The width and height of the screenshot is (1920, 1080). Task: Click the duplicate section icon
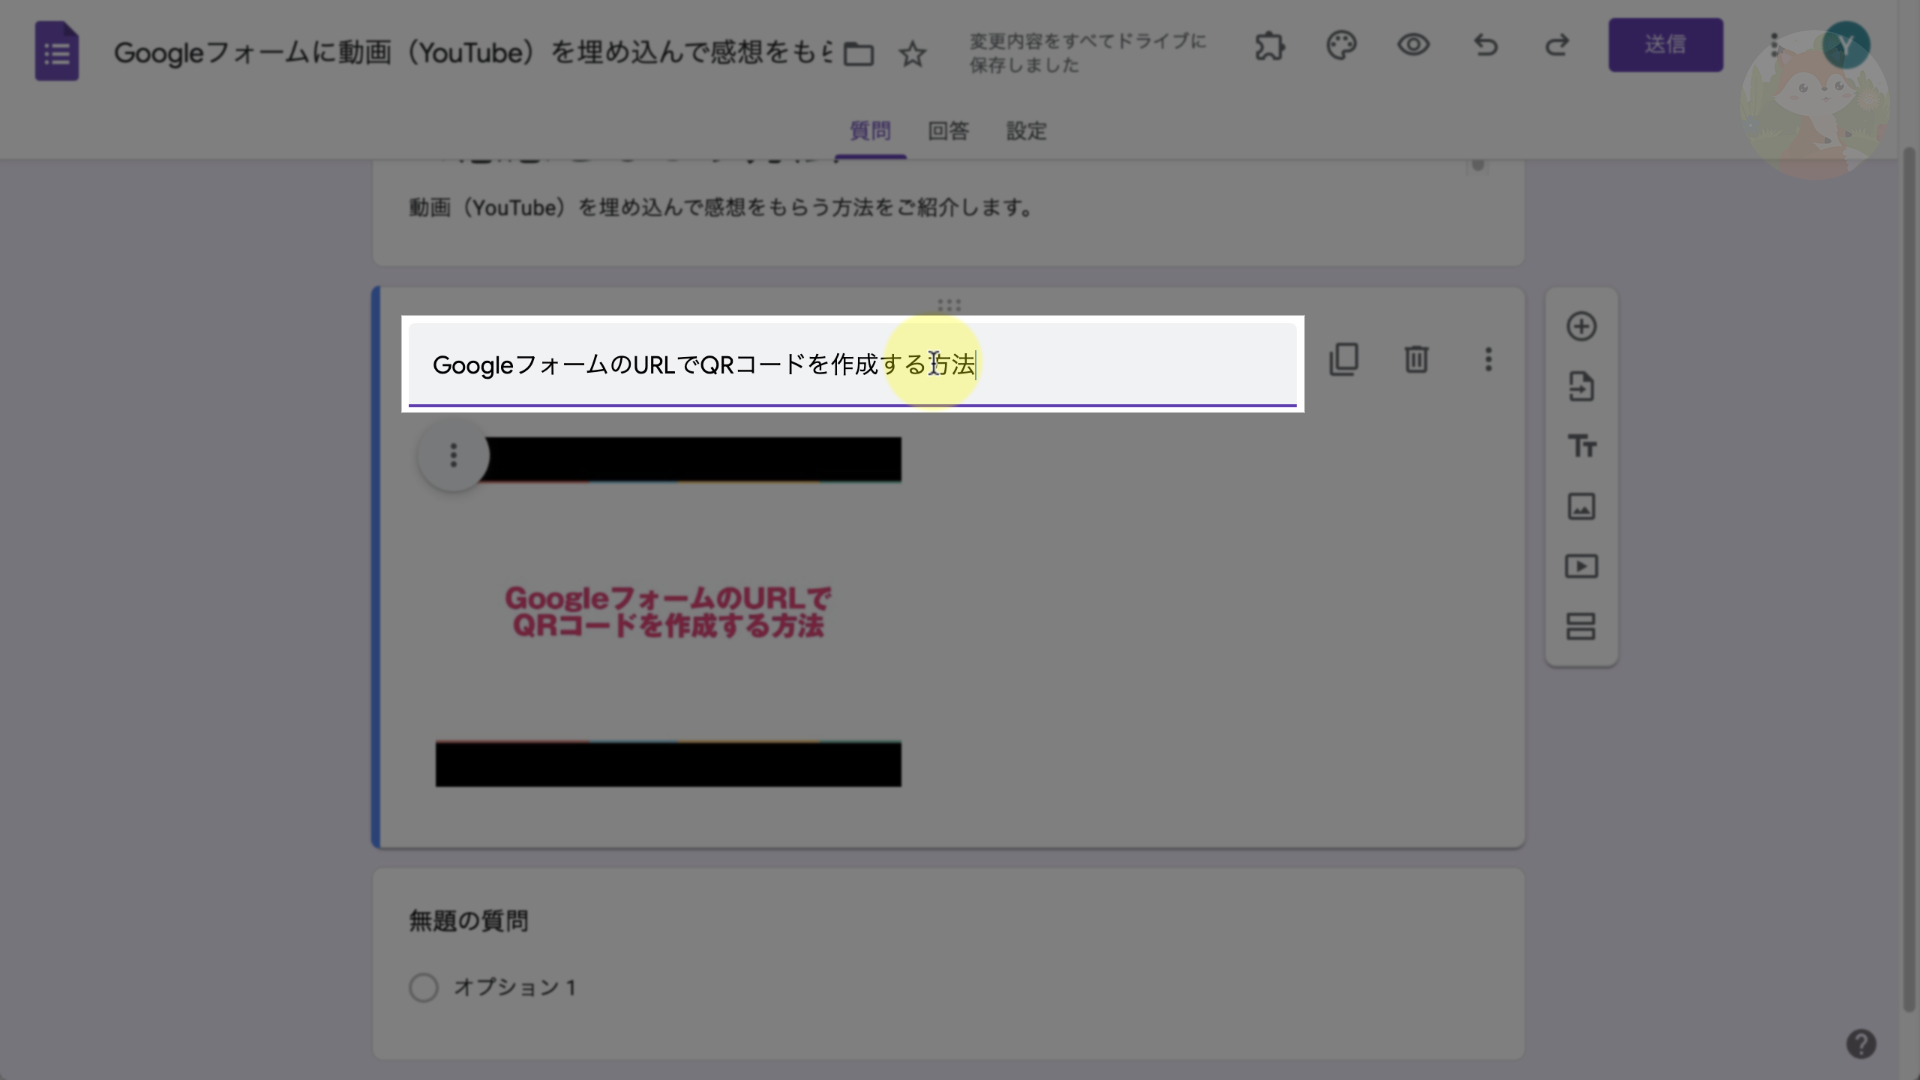click(1344, 359)
